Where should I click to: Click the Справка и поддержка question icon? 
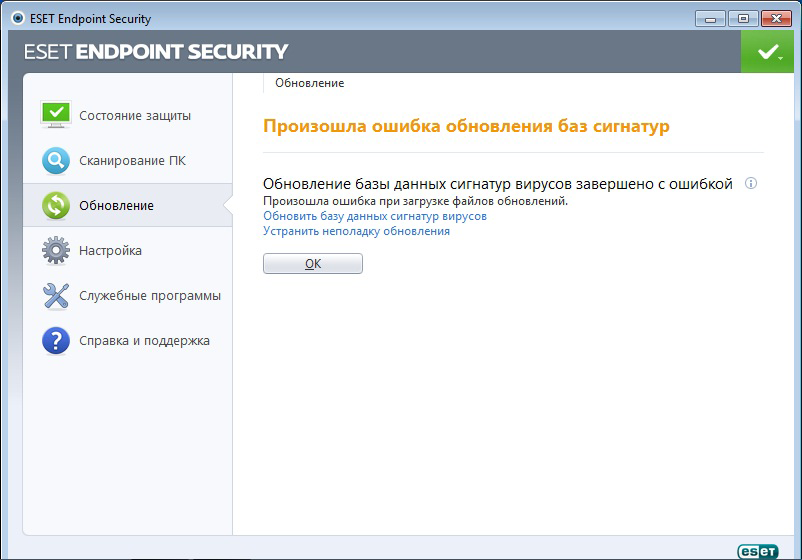(x=56, y=340)
